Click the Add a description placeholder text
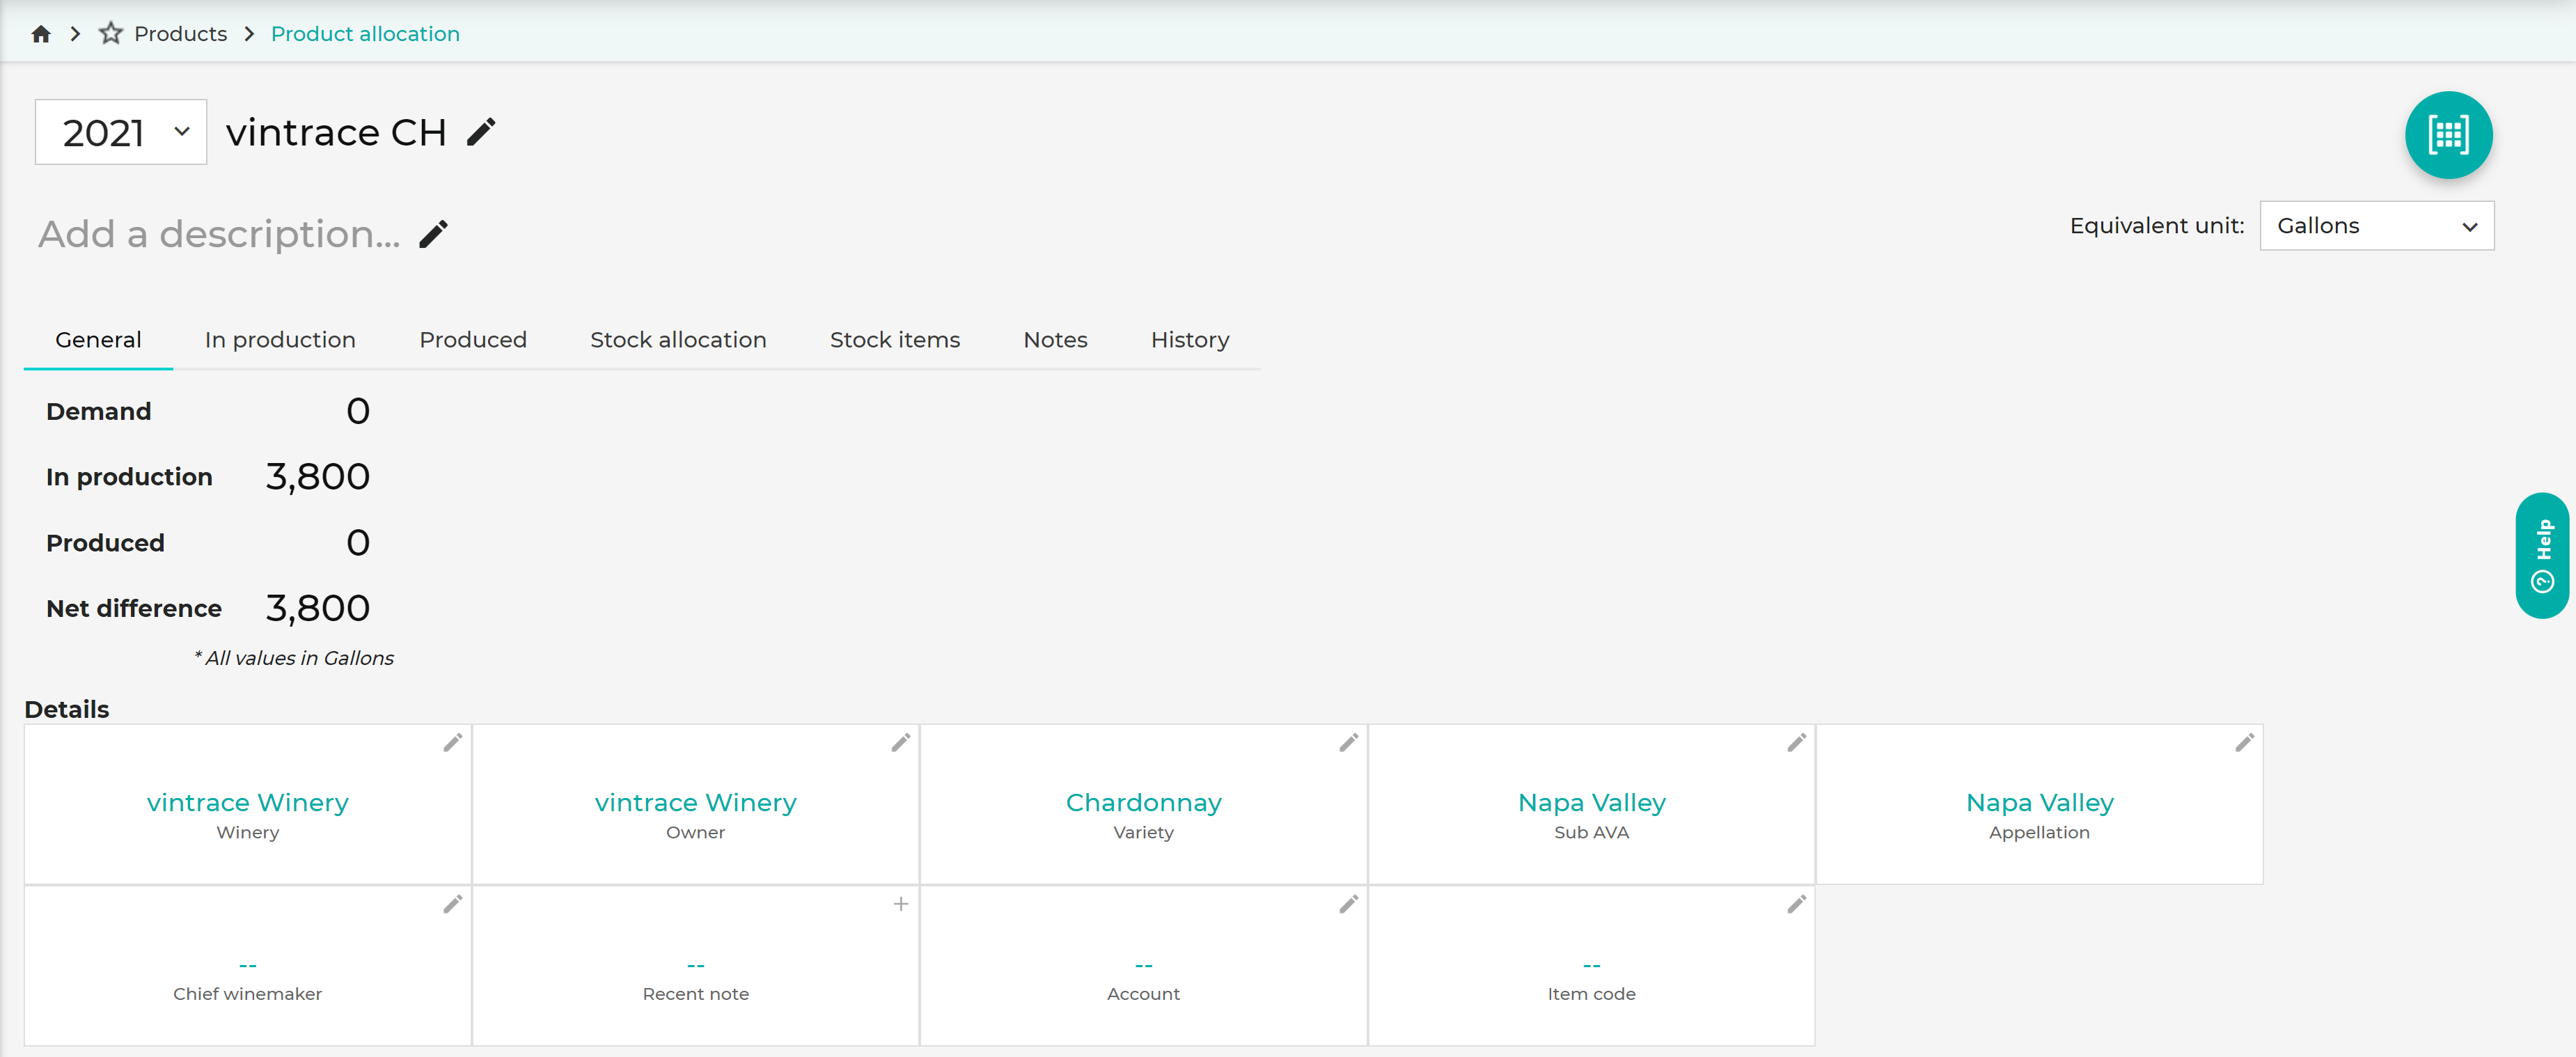This screenshot has height=1057, width=2576. coord(219,234)
